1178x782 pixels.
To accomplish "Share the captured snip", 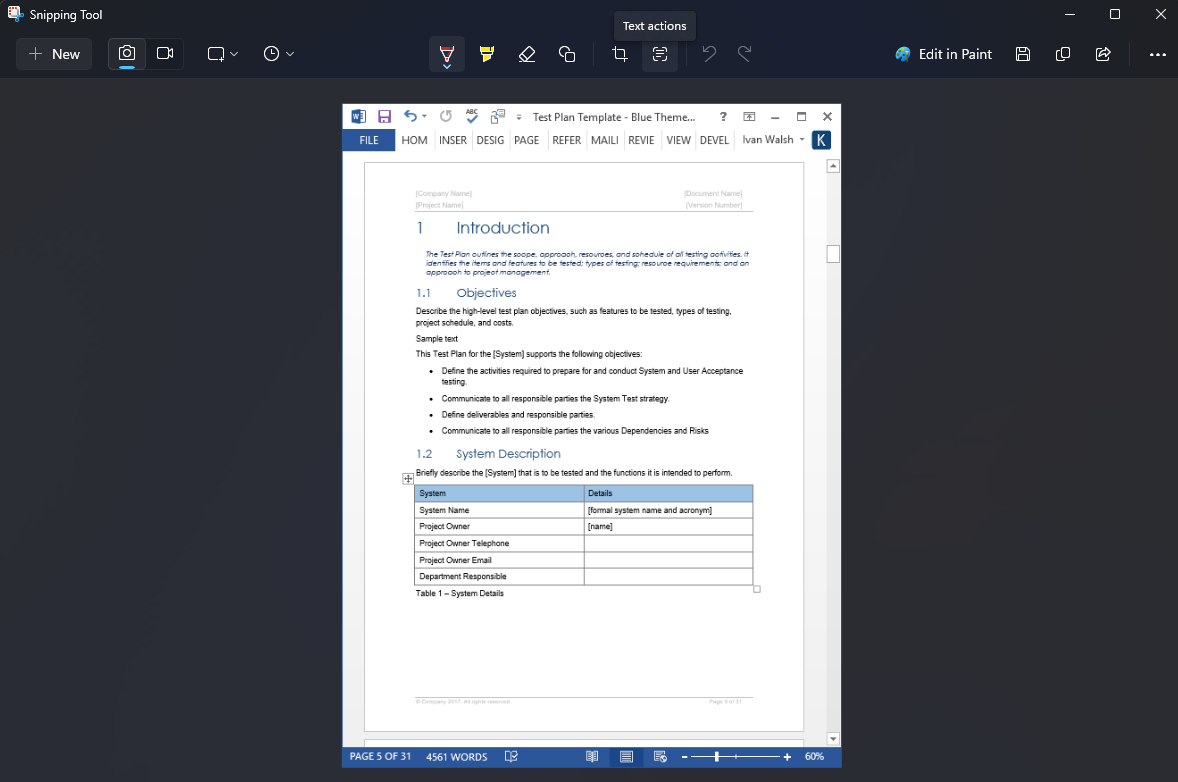I will point(1103,54).
